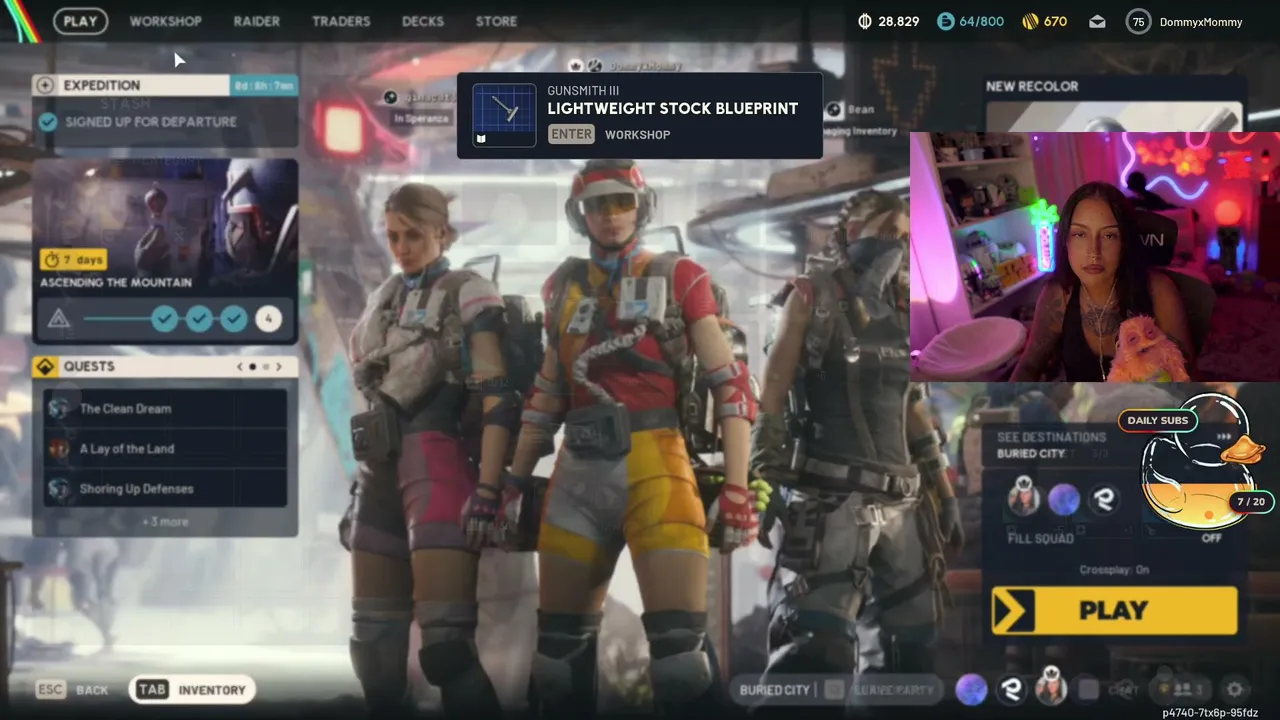Open the level 75 player badge
The image size is (1280, 720).
pyautogui.click(x=1138, y=22)
